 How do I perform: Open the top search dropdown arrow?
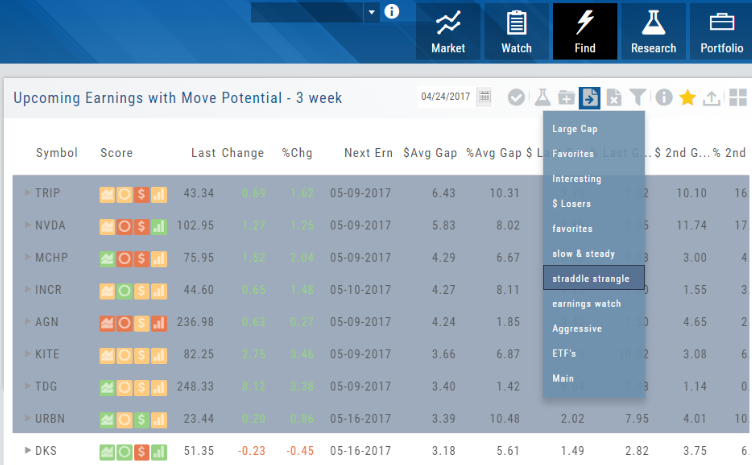(x=371, y=12)
